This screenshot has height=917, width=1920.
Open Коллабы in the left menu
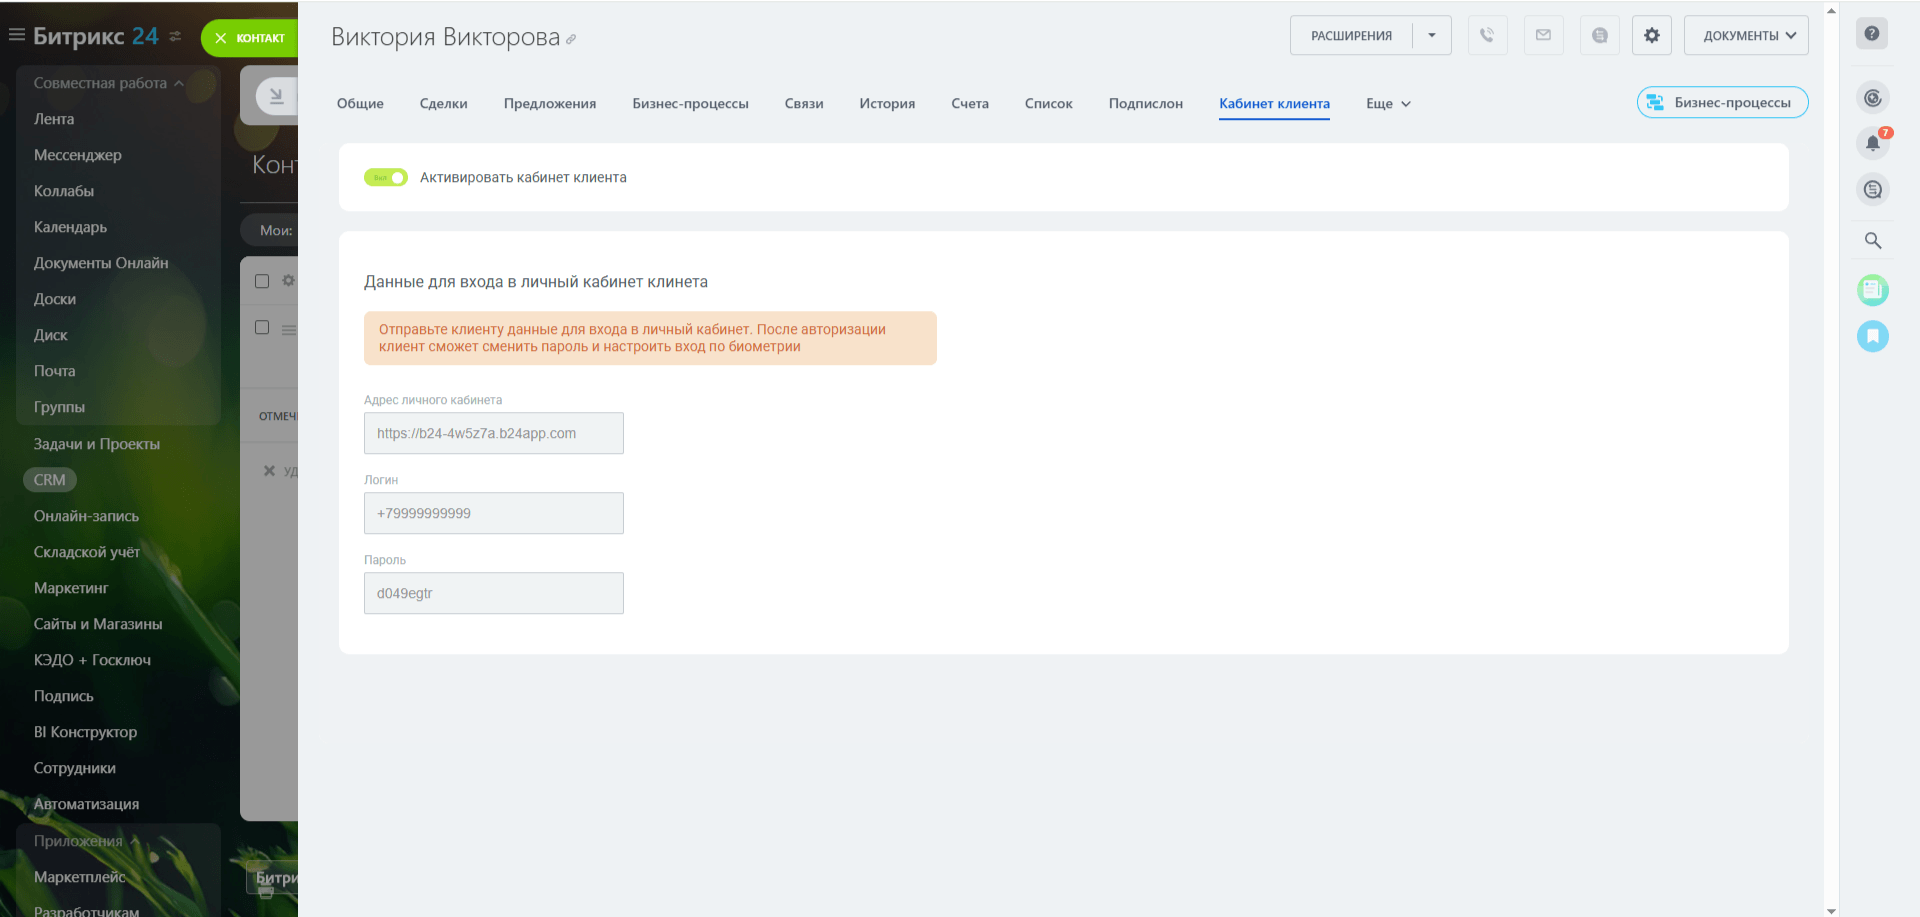[x=64, y=191]
